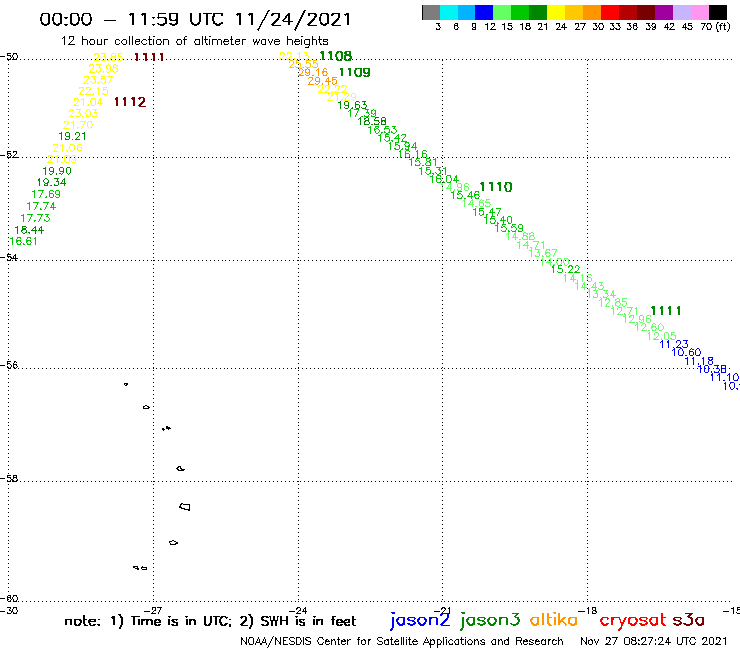Select the wave height value 21.04

[88, 102]
